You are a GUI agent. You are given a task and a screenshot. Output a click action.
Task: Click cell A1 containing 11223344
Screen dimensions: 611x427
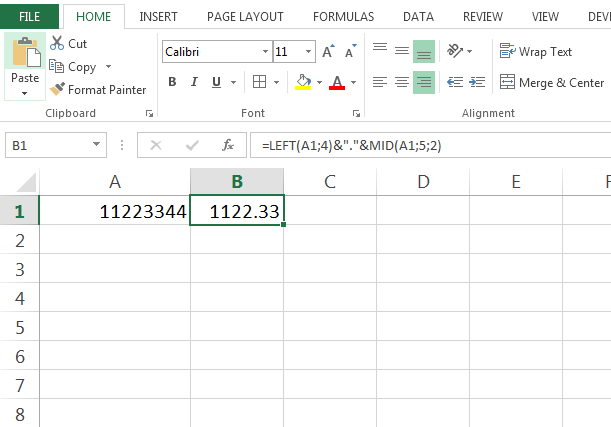pos(115,210)
